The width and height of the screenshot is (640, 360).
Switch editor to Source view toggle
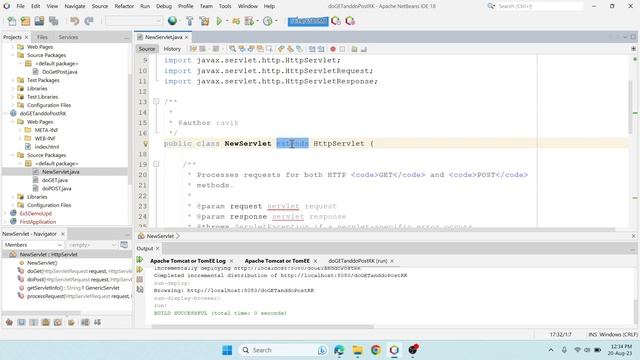pyautogui.click(x=147, y=49)
